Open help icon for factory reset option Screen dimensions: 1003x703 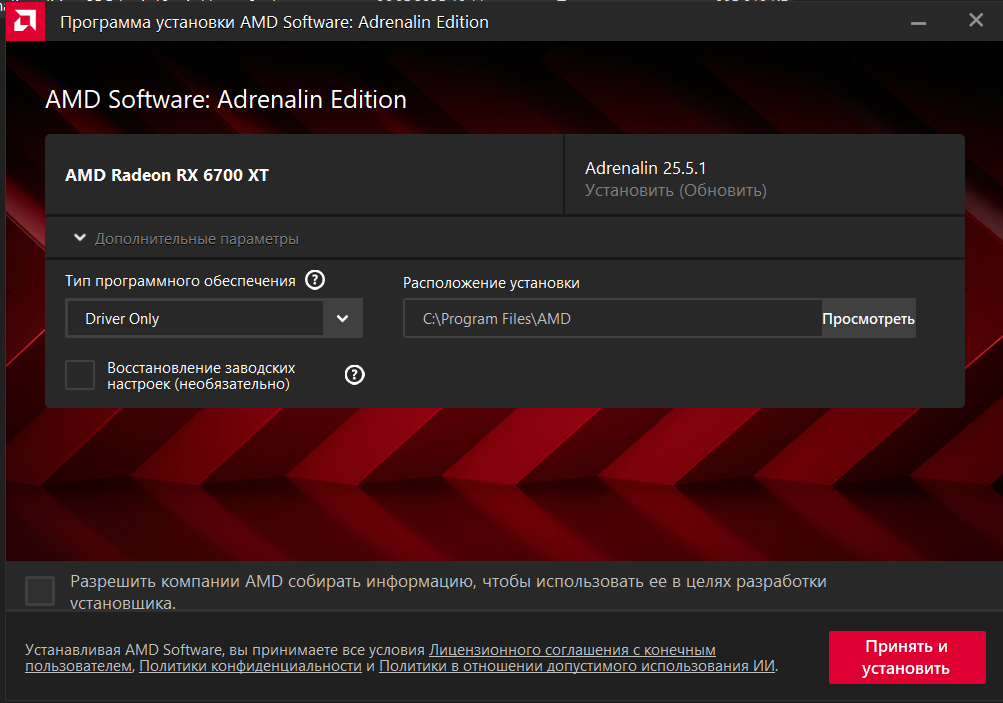[x=354, y=375]
